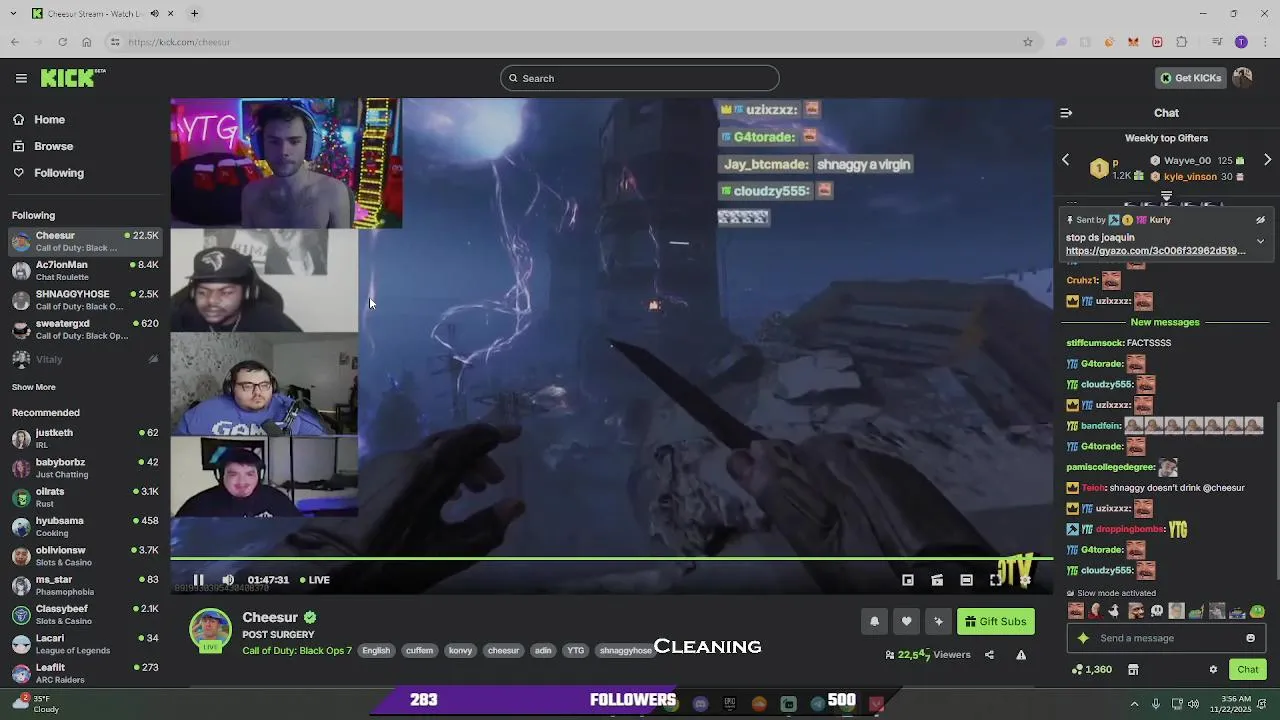Enter fullscreen mode on the video
Viewport: 1280px width, 720px height.
[x=996, y=580]
